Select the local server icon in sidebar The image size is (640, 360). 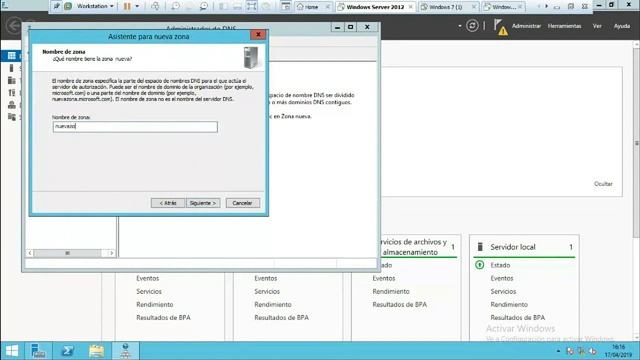tap(11, 68)
